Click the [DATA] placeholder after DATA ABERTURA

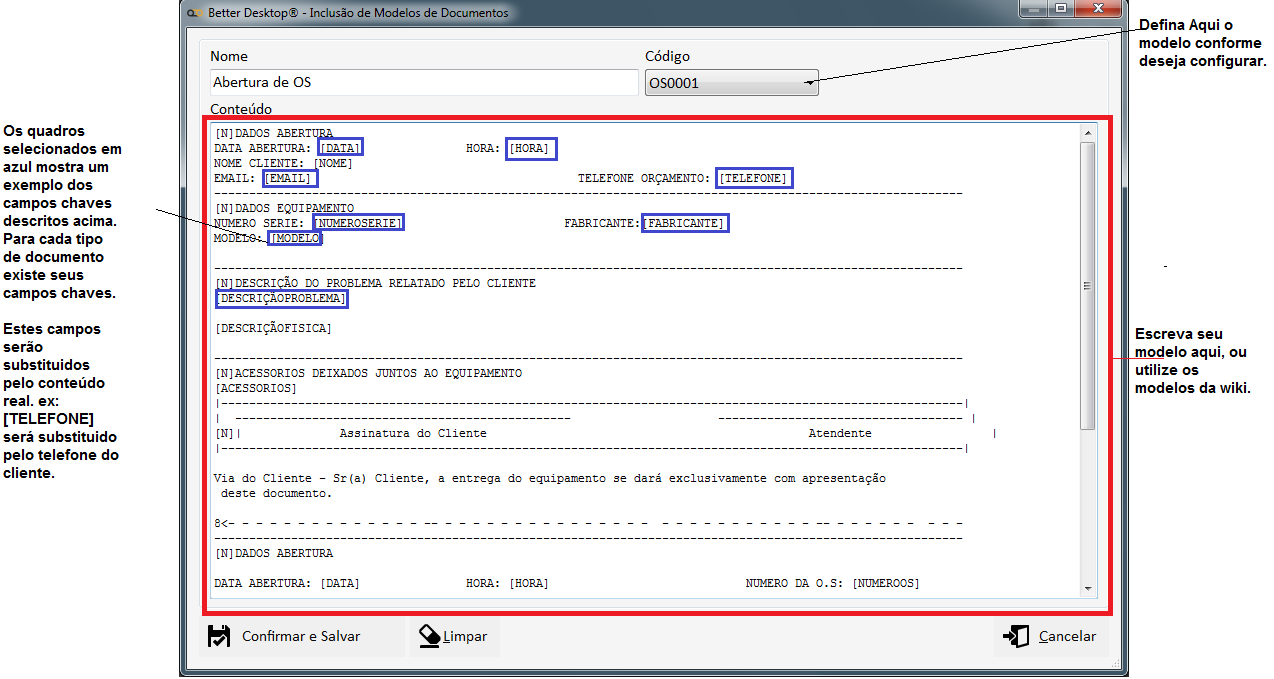pos(341,148)
